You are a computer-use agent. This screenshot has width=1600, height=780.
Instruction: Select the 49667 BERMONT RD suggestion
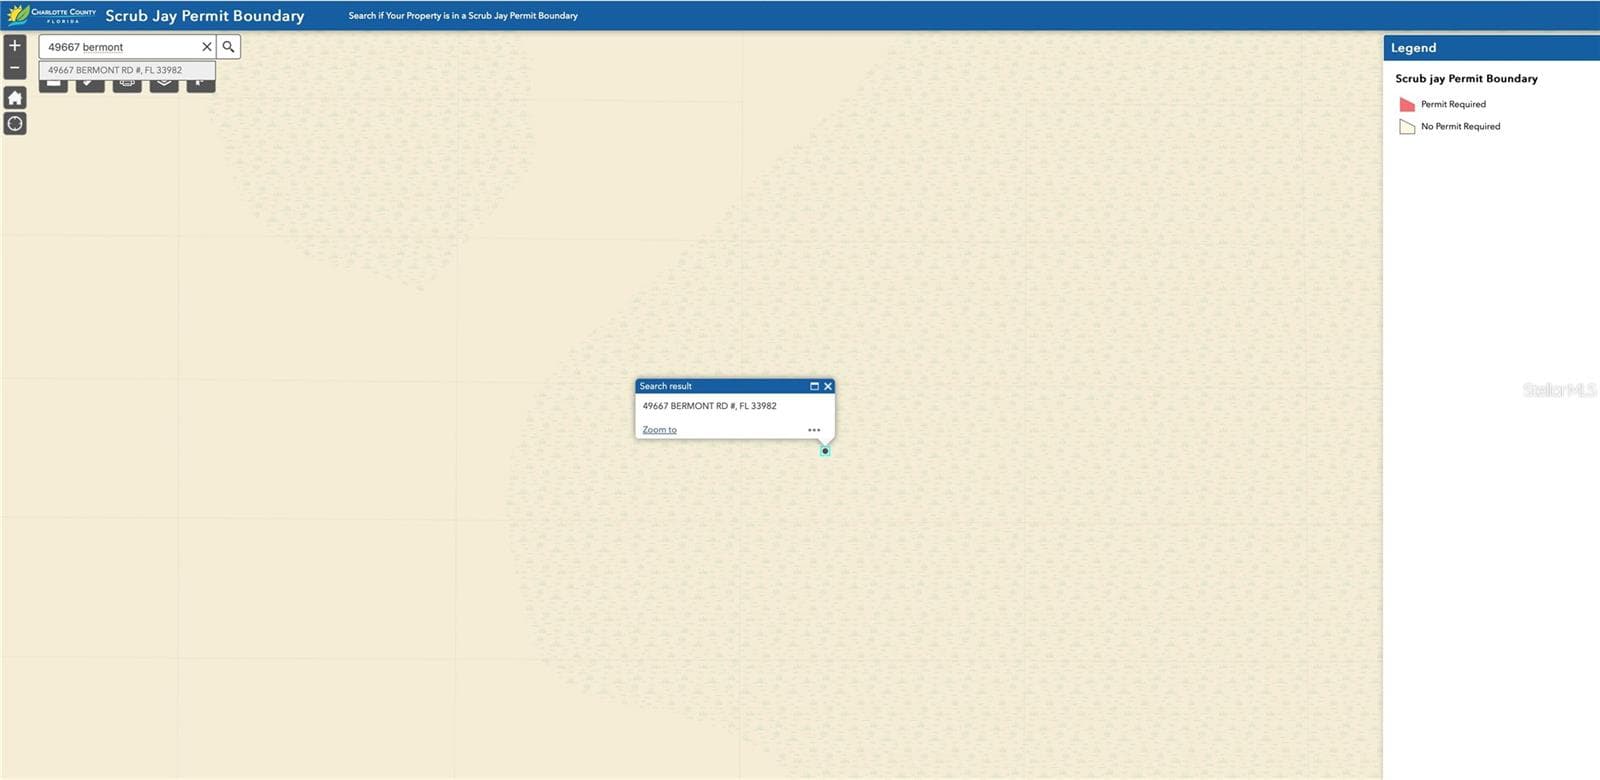(127, 70)
